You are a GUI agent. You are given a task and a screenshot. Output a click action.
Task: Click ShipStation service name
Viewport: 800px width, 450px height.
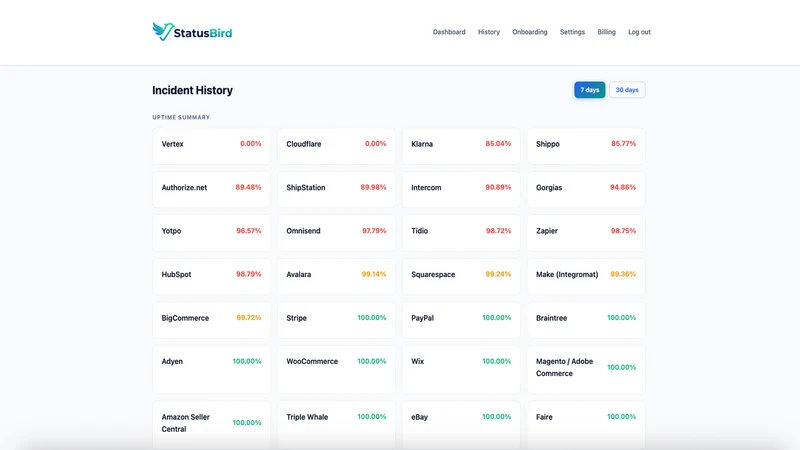click(x=306, y=187)
